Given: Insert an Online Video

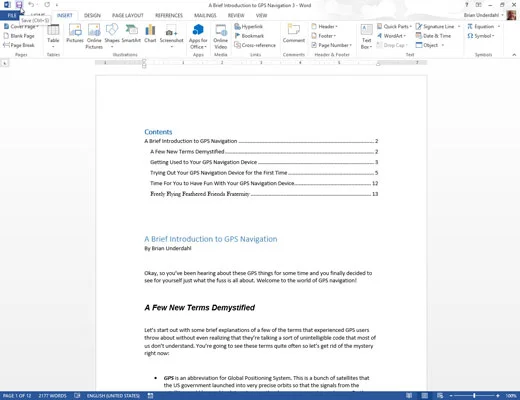Looking at the screenshot, I should (220, 37).
